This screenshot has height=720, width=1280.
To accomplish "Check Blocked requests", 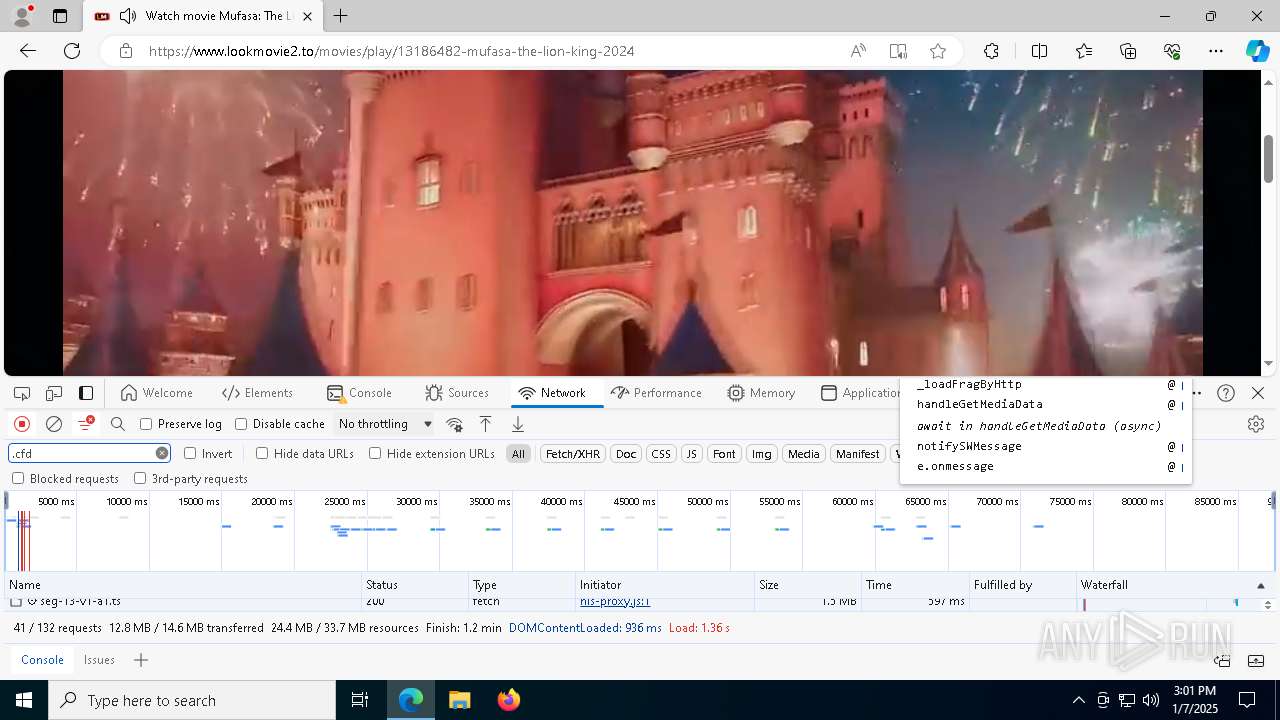I will click(18, 478).
